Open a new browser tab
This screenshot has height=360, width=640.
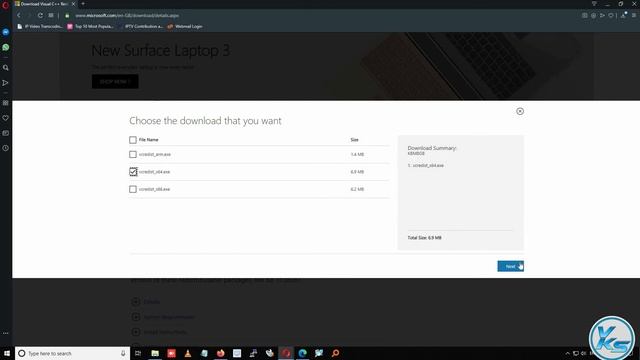coord(83,4)
